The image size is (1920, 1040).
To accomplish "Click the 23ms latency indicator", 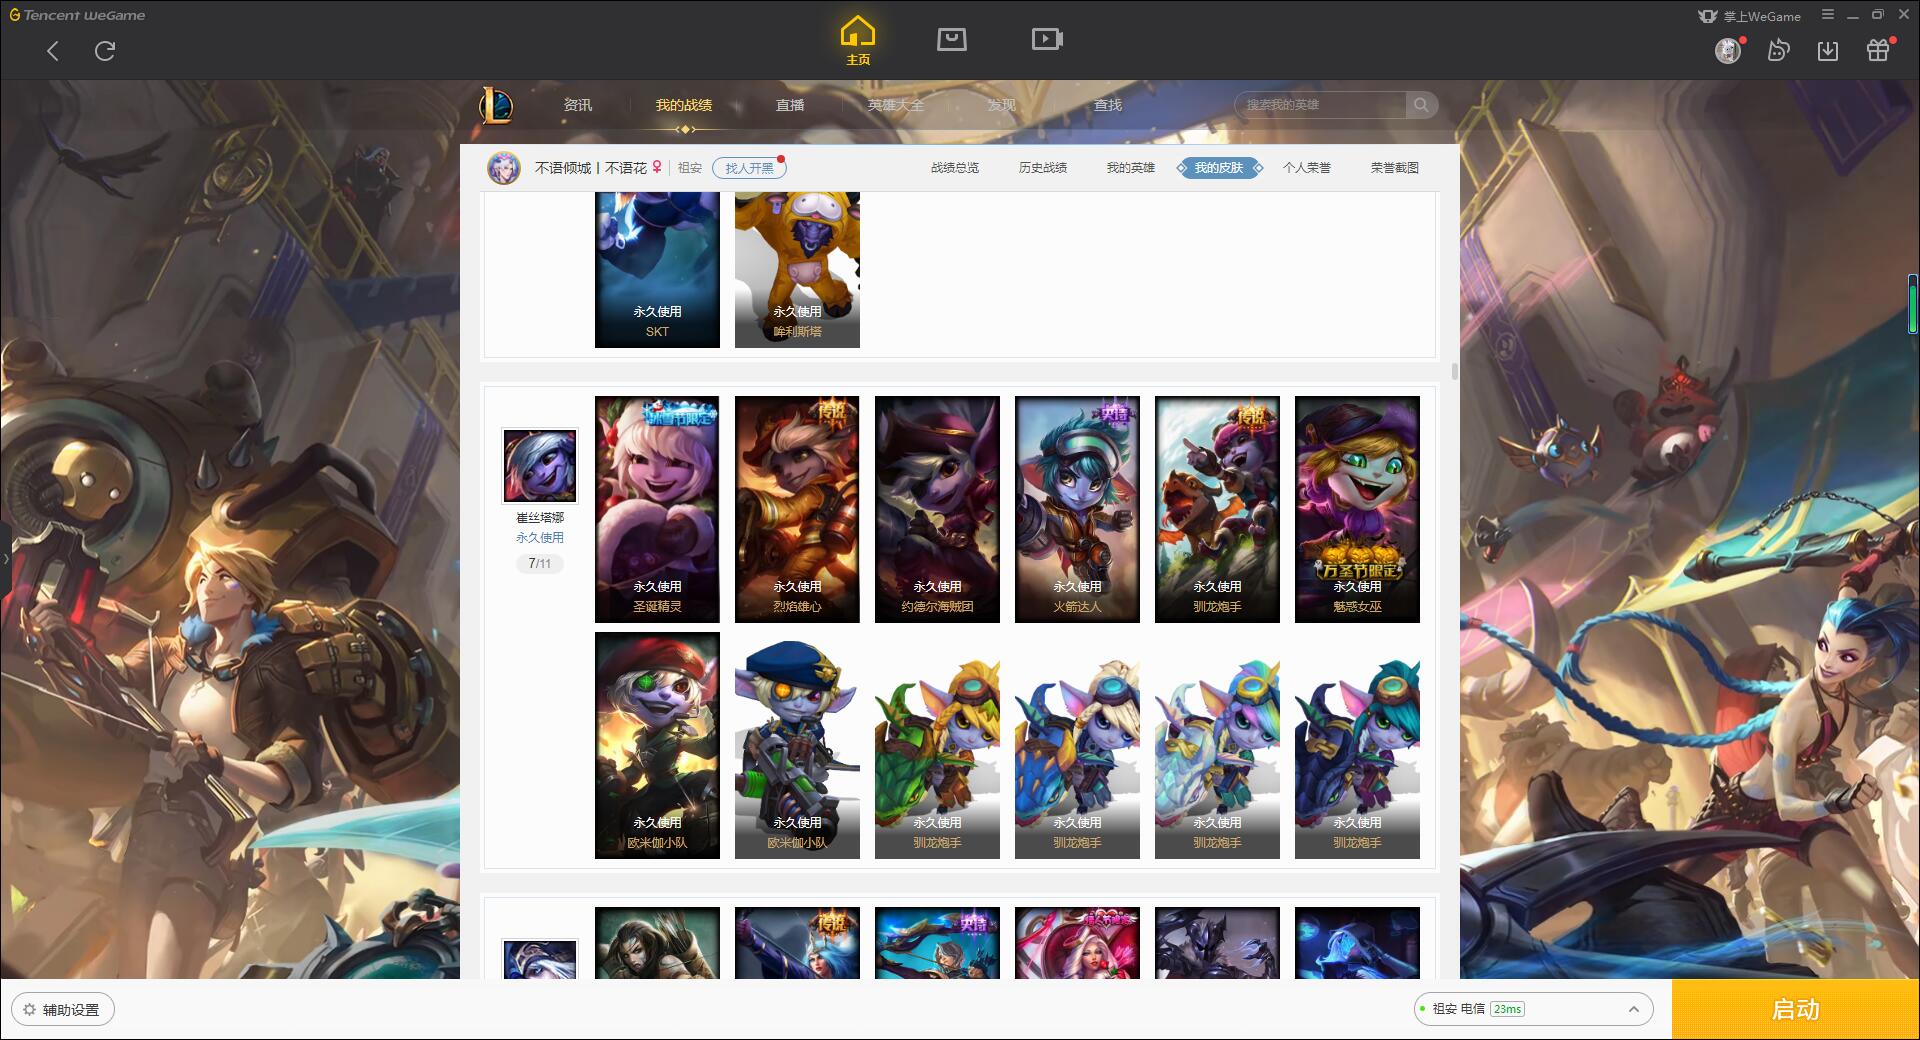I will click(x=1507, y=1009).
